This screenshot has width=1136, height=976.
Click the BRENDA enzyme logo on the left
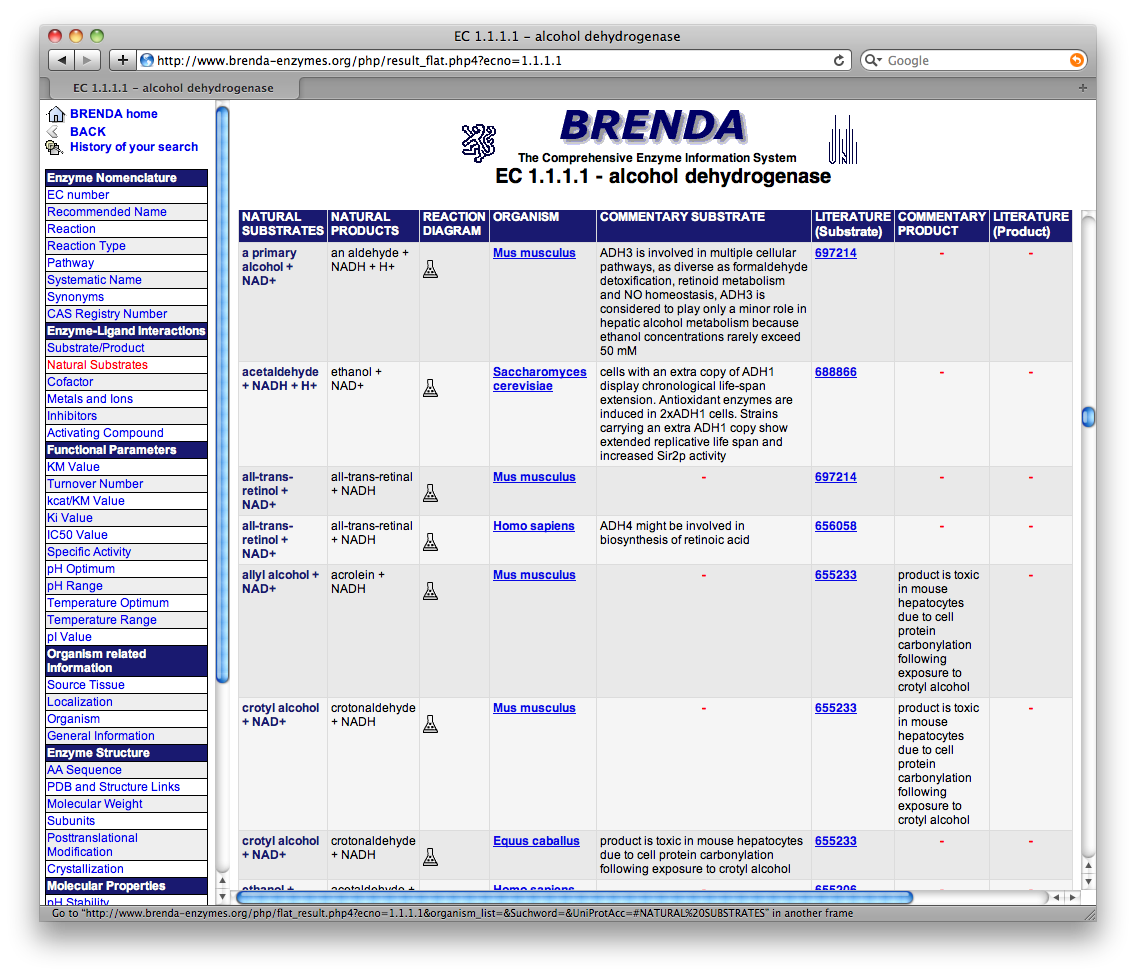pos(479,142)
